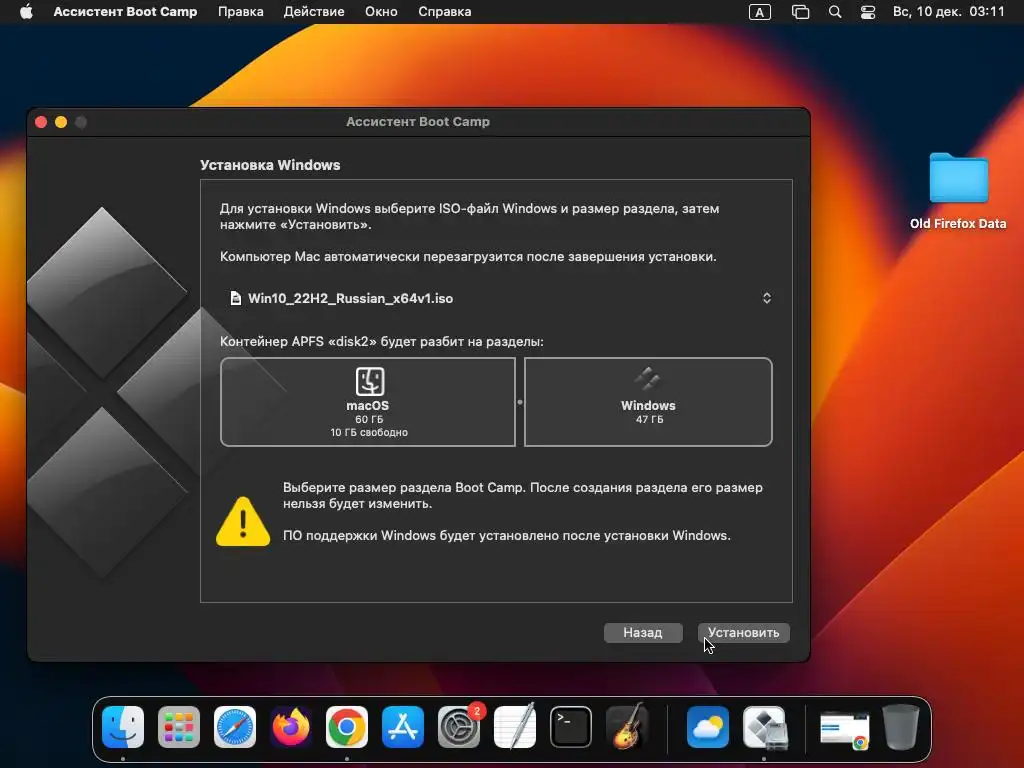Open the Weather app from the Dock
This screenshot has height=768, width=1024.
tap(708, 726)
